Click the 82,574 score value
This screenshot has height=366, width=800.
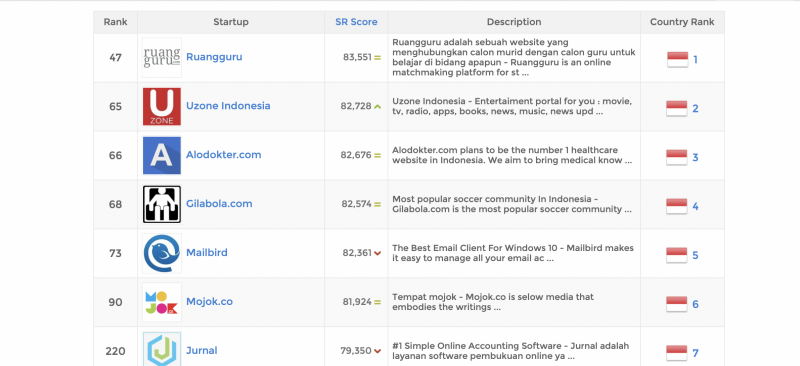point(357,204)
